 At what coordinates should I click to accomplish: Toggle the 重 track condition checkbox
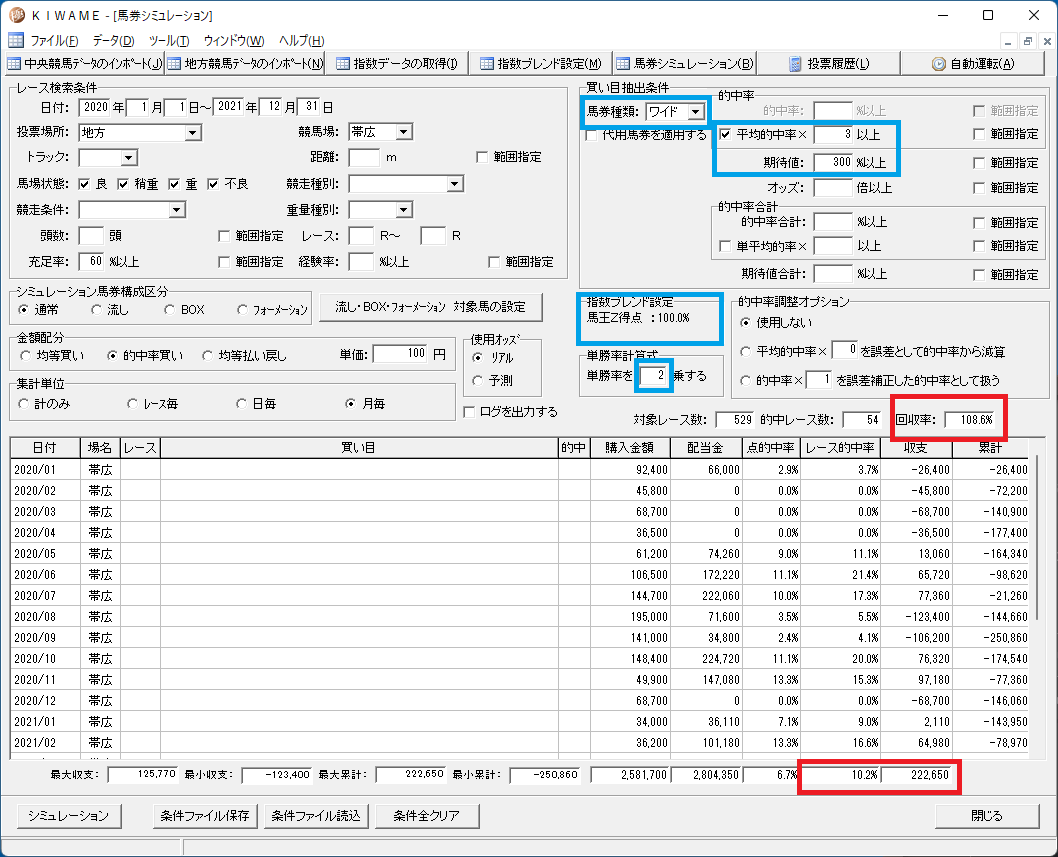[174, 184]
